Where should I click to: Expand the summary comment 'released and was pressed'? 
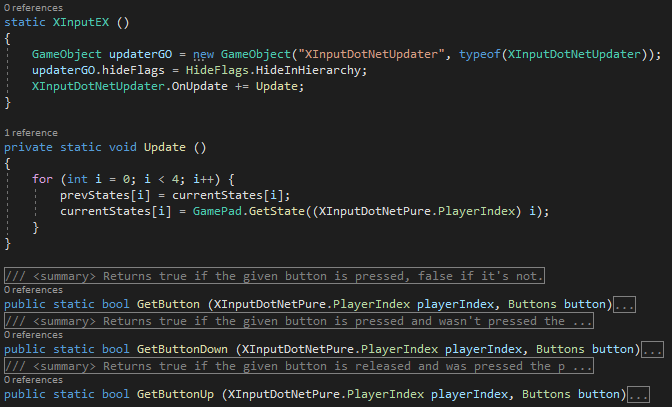(298, 366)
